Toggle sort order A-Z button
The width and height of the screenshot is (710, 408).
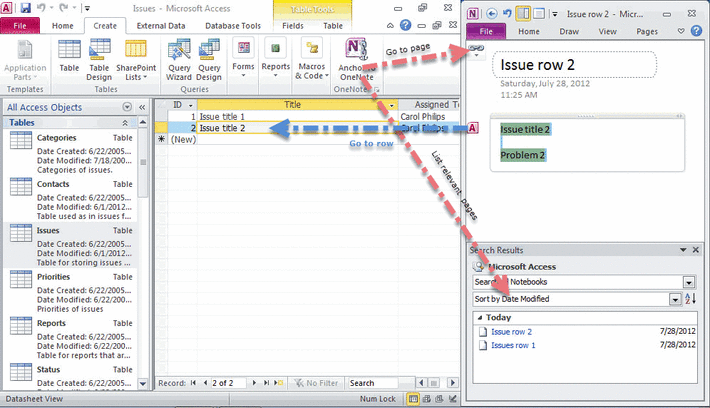[690, 299]
